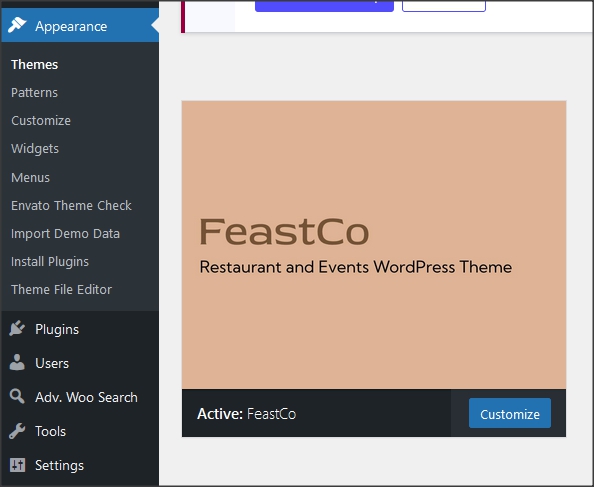
Task: Click the Appearance paintbrush icon
Action: (17, 25)
